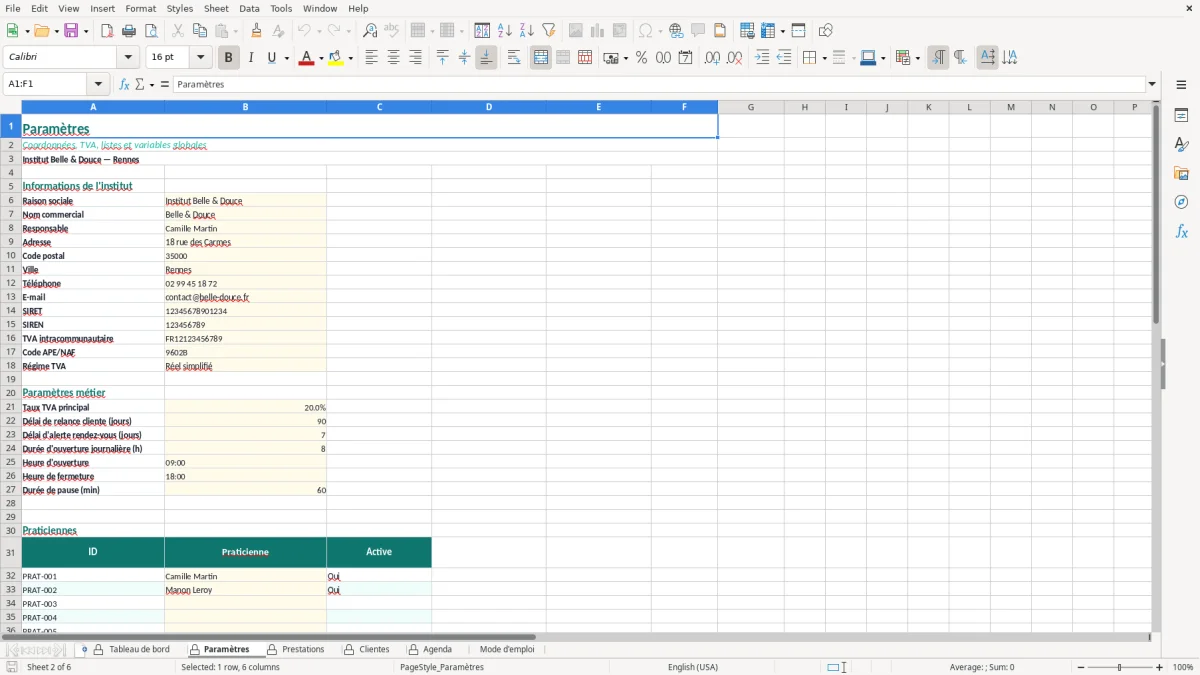
Task: Click Increase Indent icon
Action: pyautogui.click(x=762, y=58)
